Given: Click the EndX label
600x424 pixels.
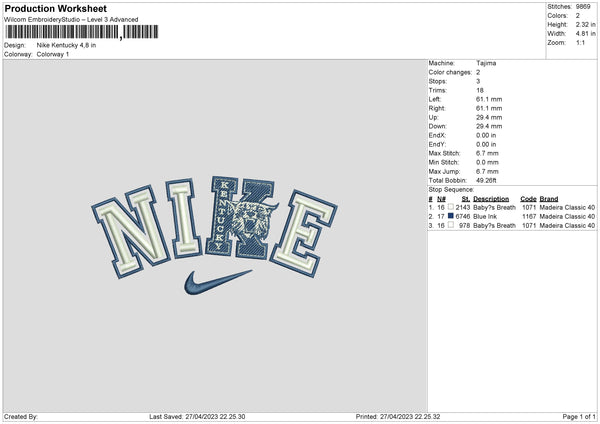Looking at the screenshot, I should pos(437,135).
